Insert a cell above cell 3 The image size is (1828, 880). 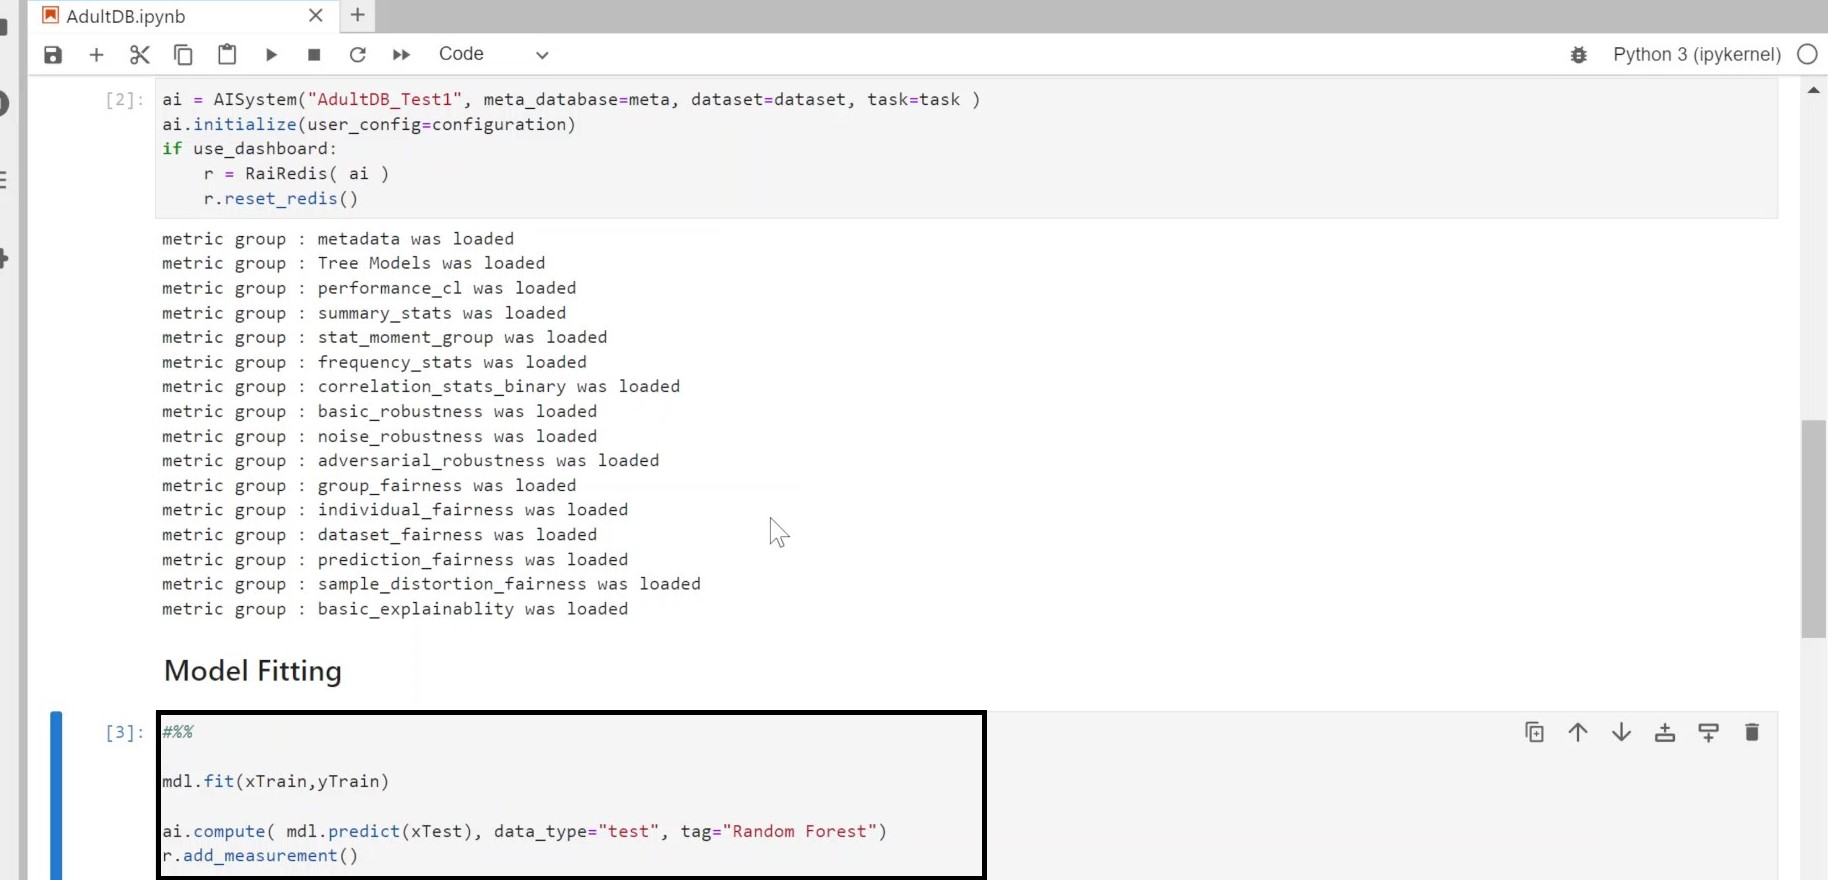(x=1665, y=732)
